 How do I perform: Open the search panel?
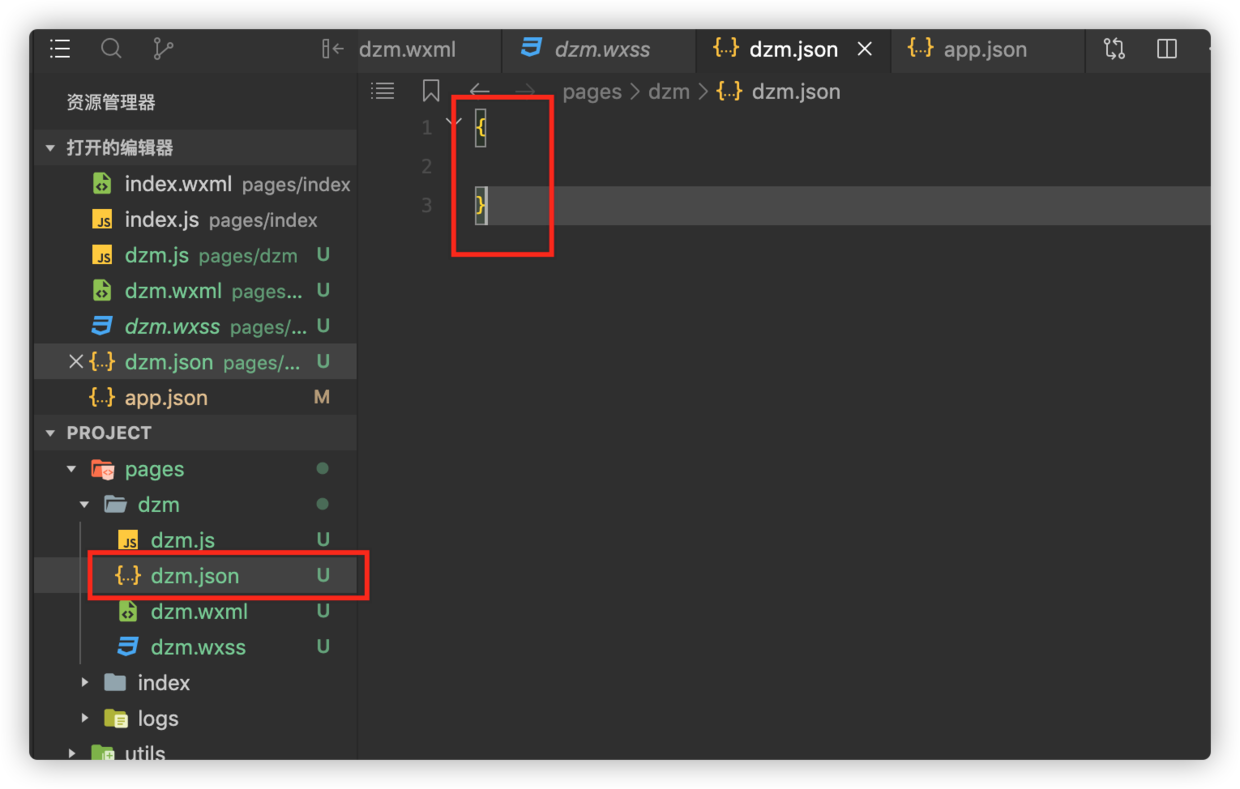pyautogui.click(x=111, y=48)
